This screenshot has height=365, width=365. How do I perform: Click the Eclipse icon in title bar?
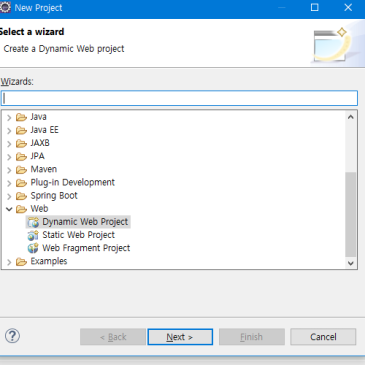(5, 7)
